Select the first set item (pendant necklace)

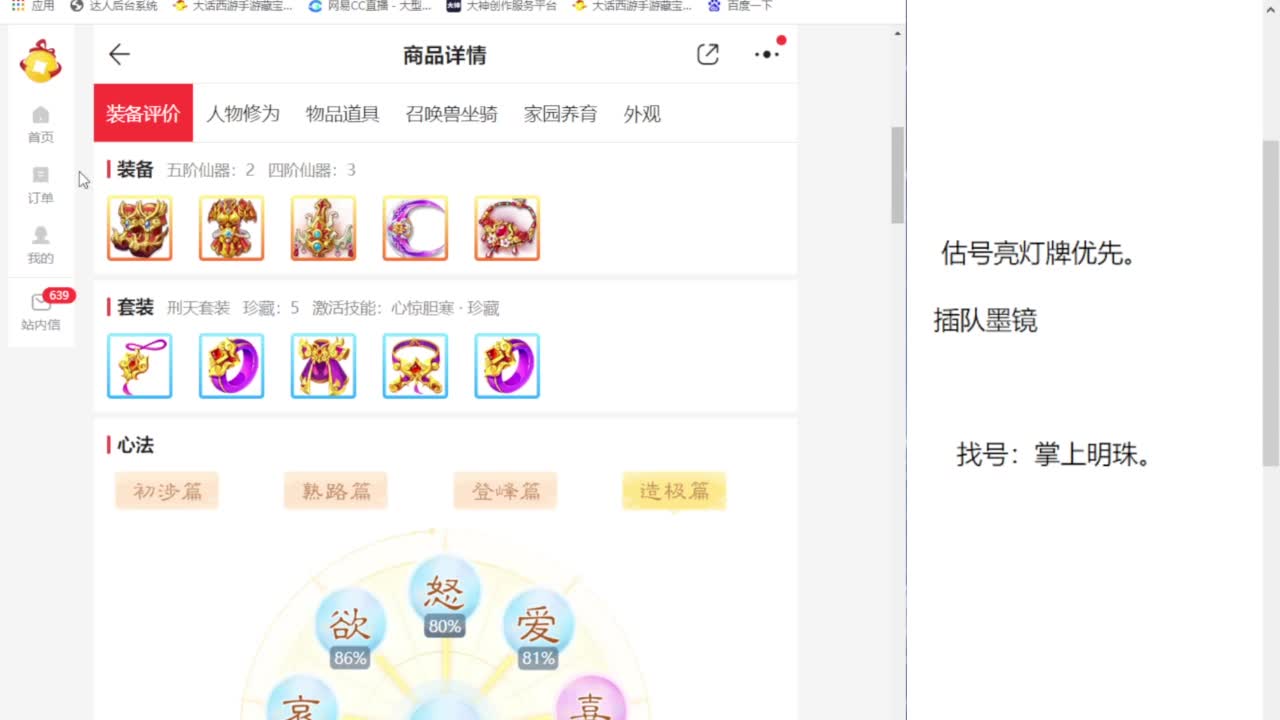[140, 366]
